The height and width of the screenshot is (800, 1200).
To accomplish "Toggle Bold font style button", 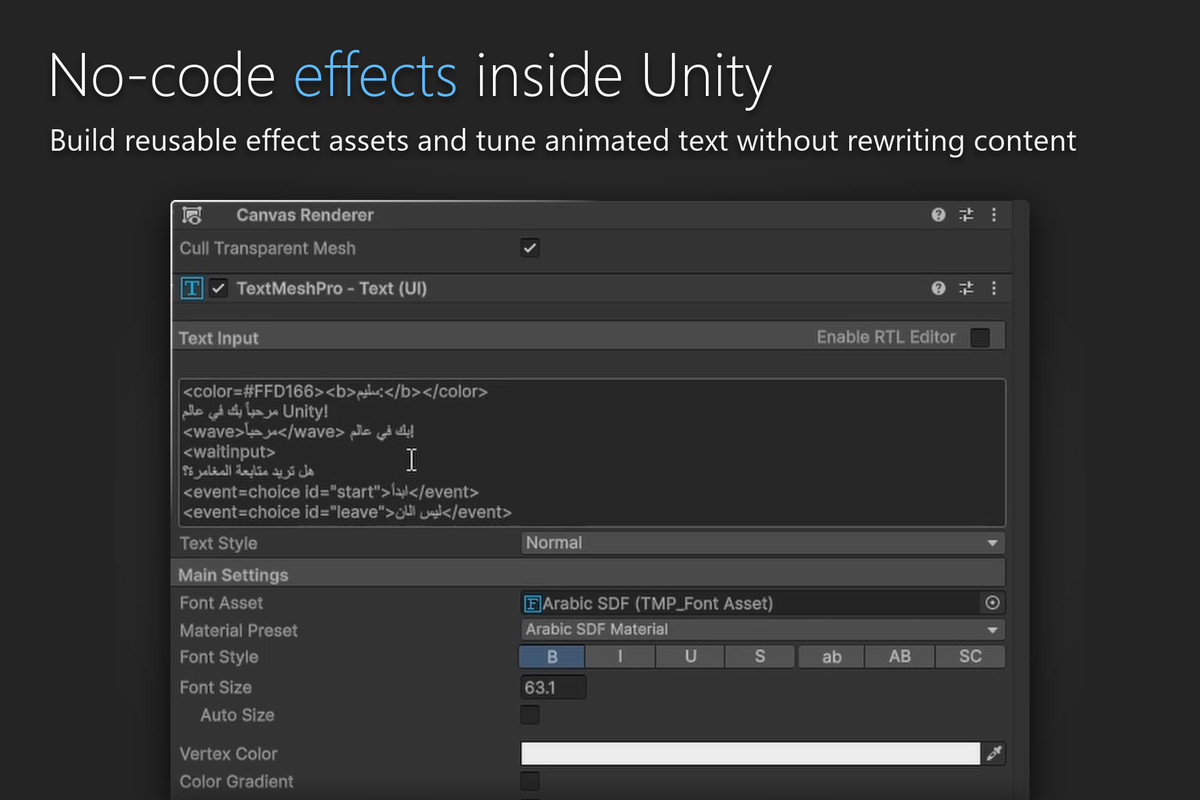I will [551, 657].
